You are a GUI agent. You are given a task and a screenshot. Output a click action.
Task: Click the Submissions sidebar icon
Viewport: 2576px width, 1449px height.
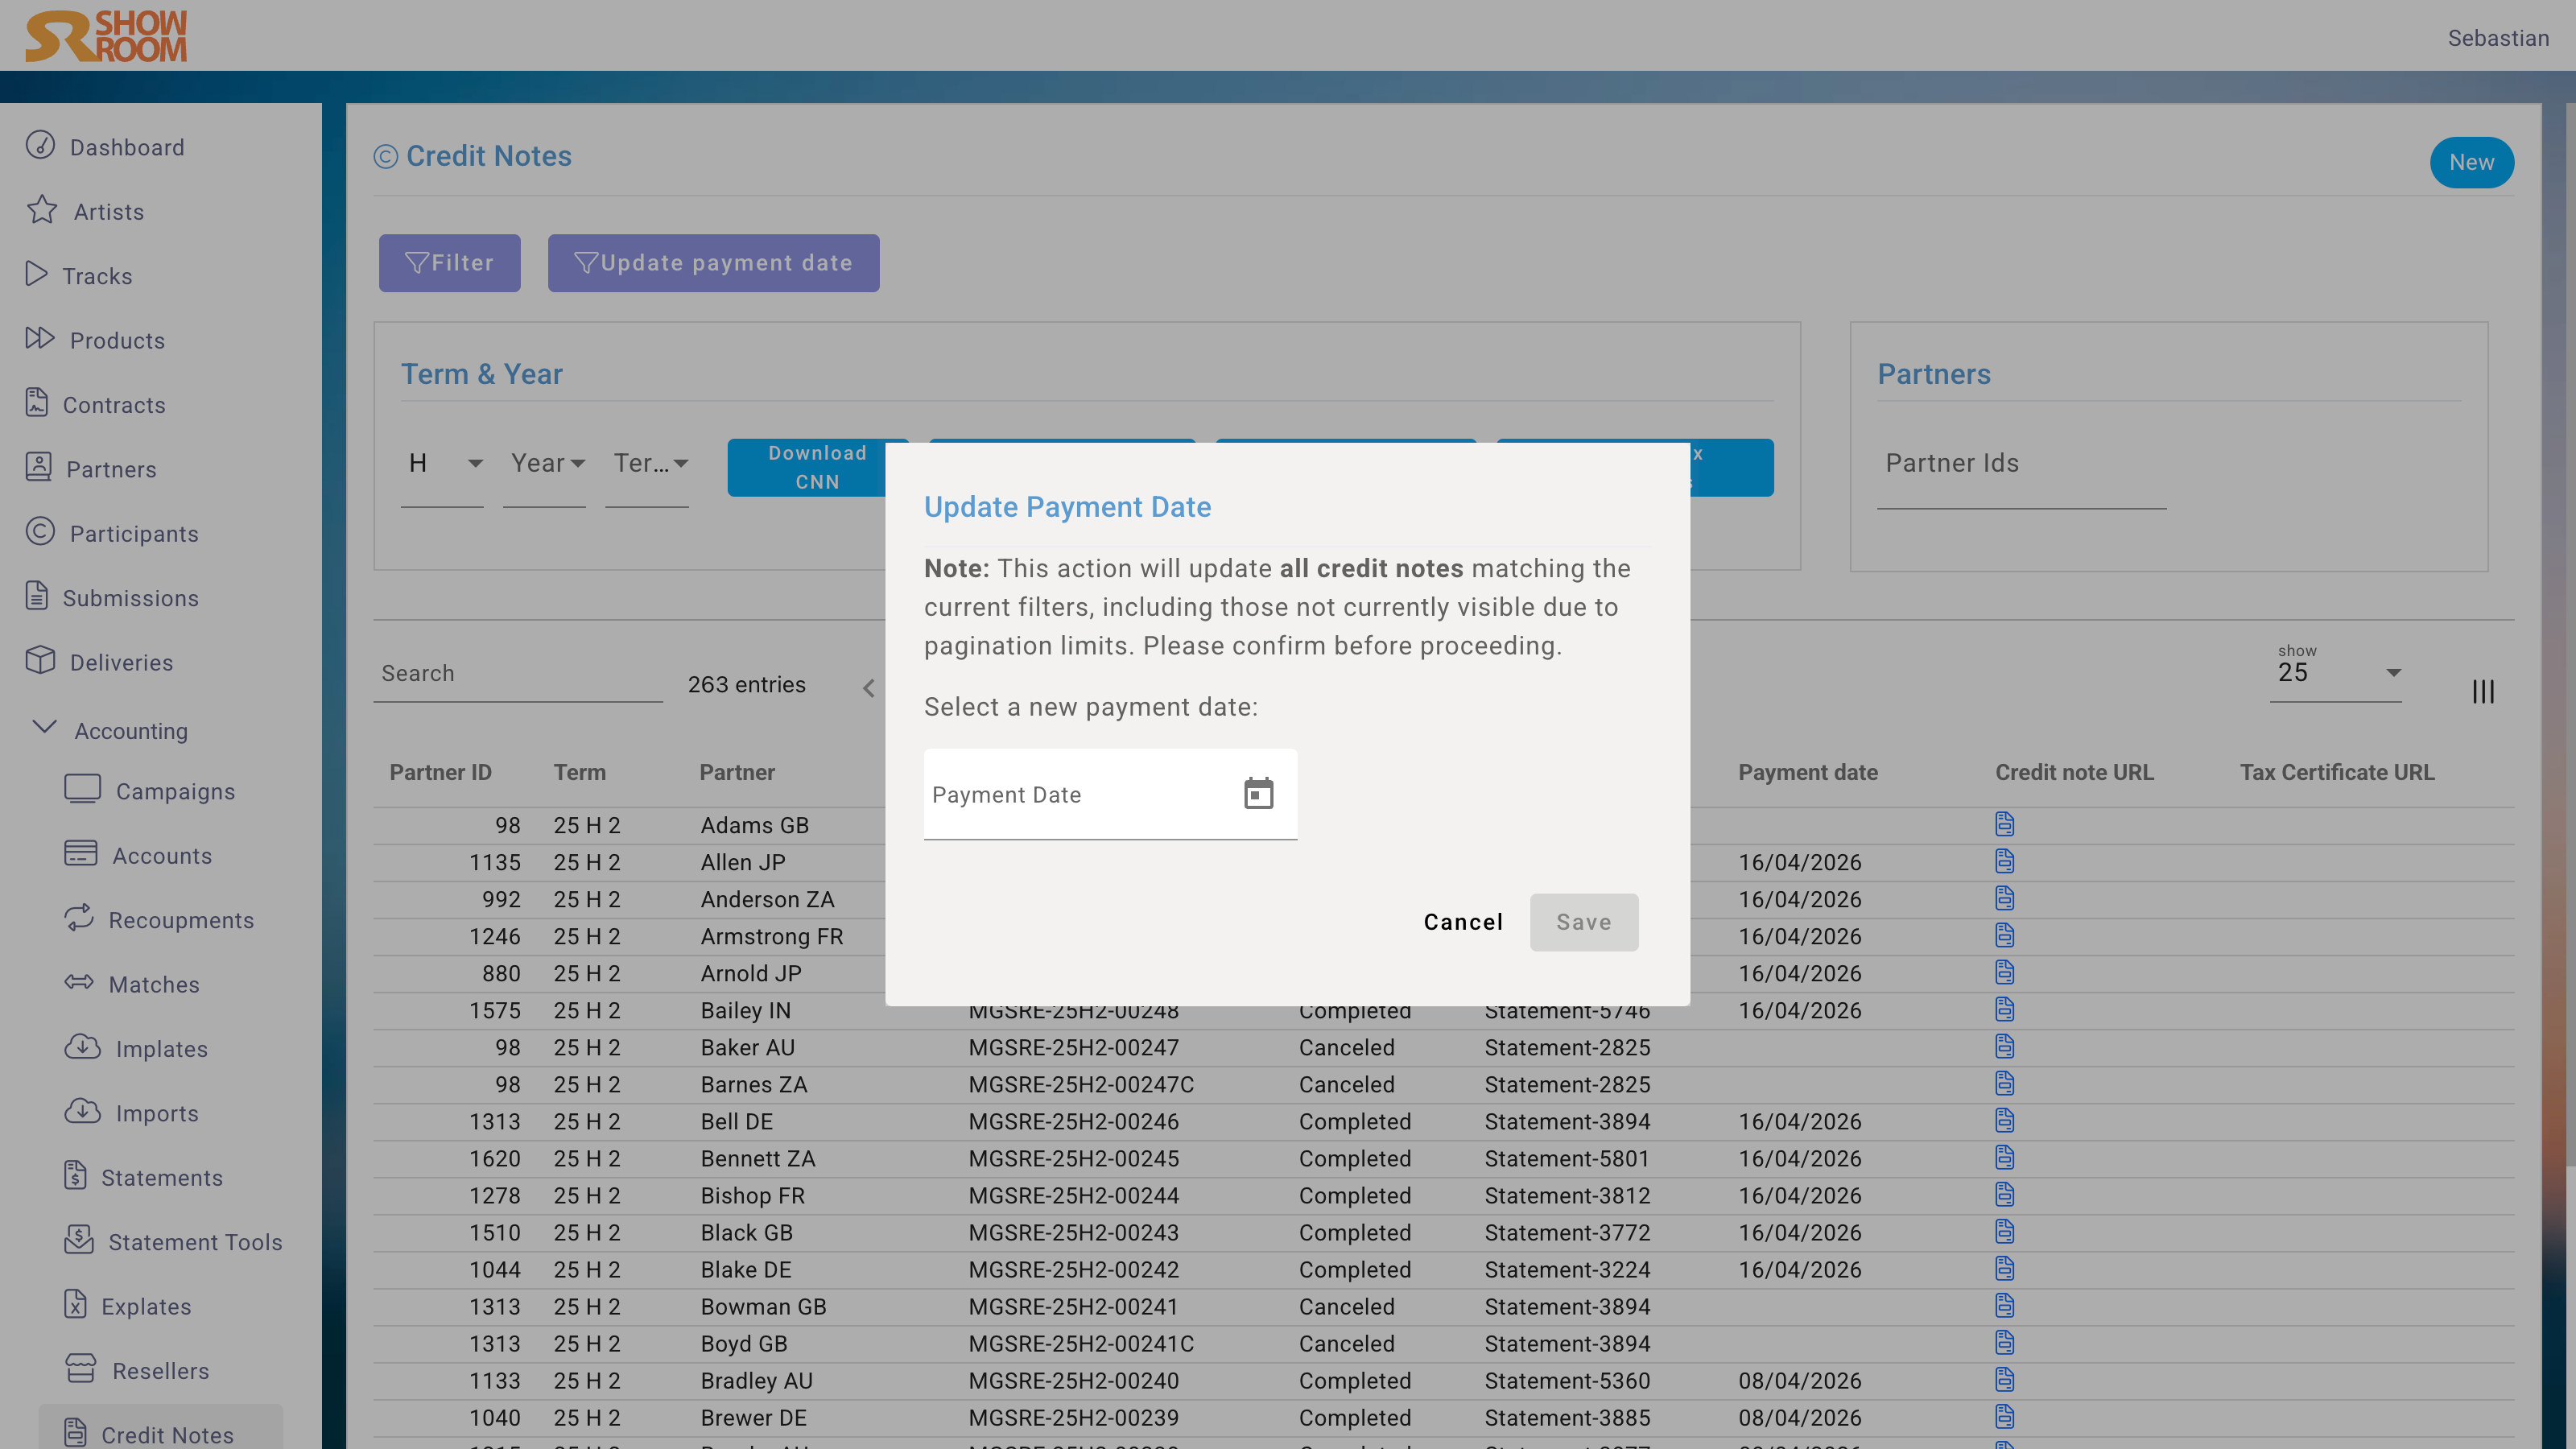pyautogui.click(x=37, y=595)
